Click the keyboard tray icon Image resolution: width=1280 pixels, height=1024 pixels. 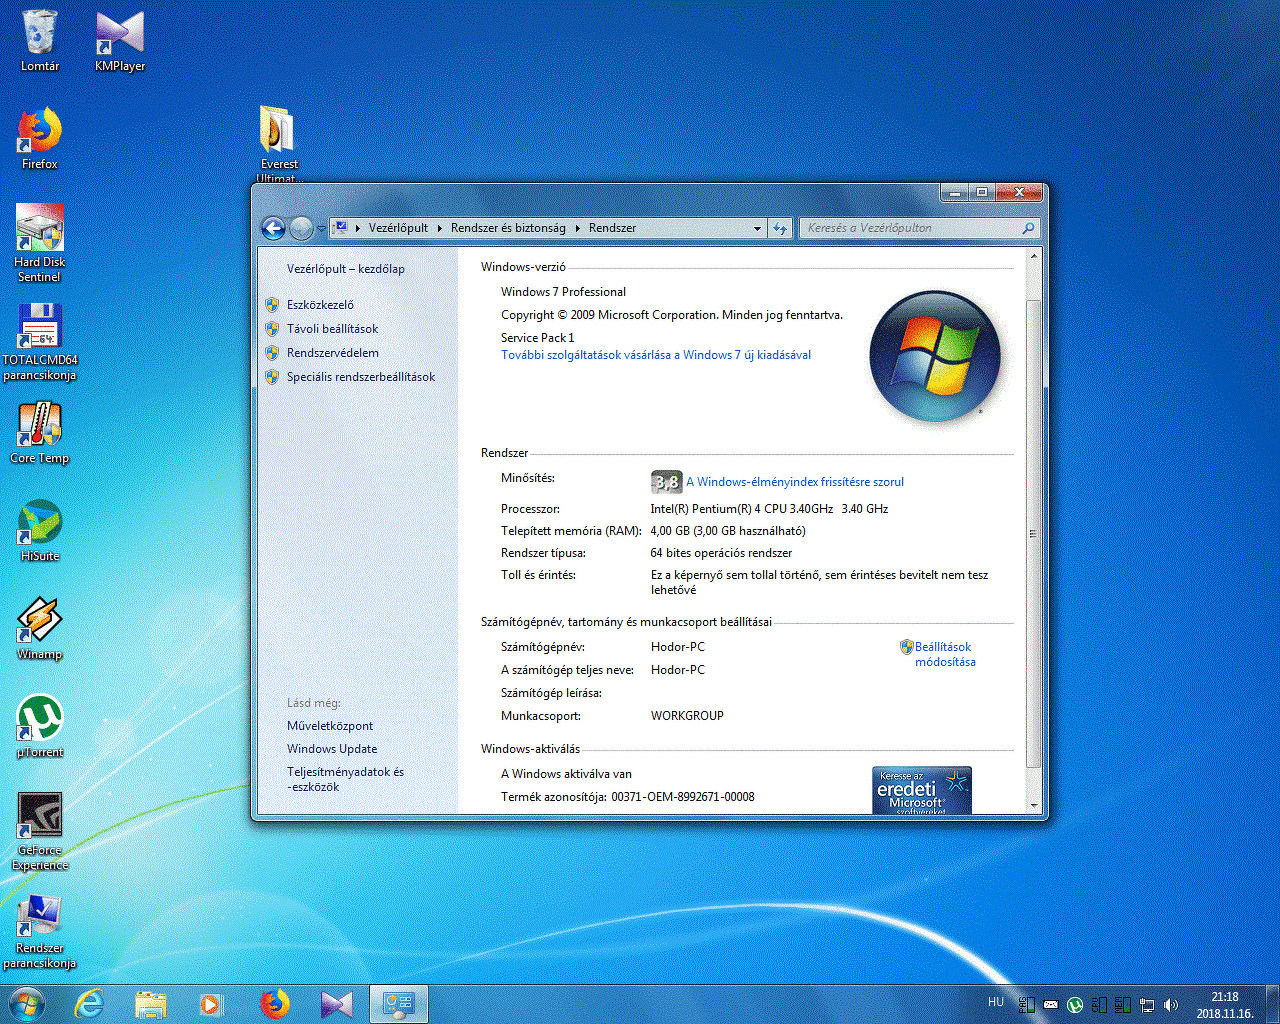[1051, 1005]
